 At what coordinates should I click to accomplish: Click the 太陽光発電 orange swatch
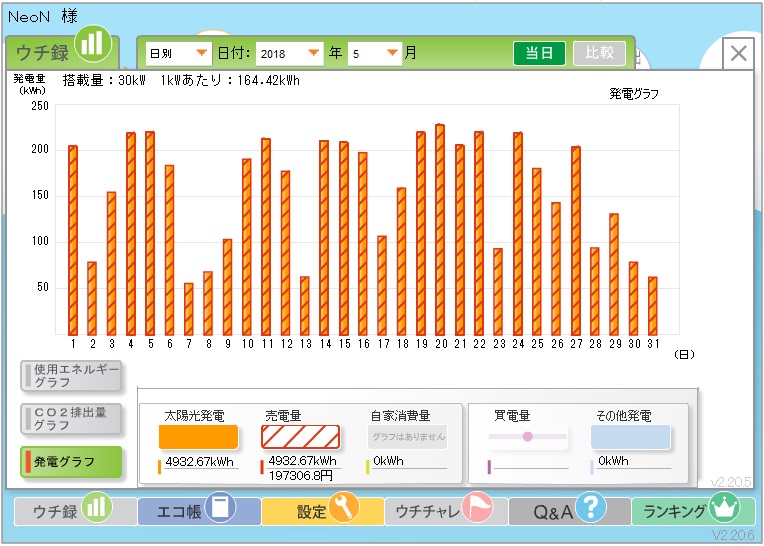click(198, 436)
